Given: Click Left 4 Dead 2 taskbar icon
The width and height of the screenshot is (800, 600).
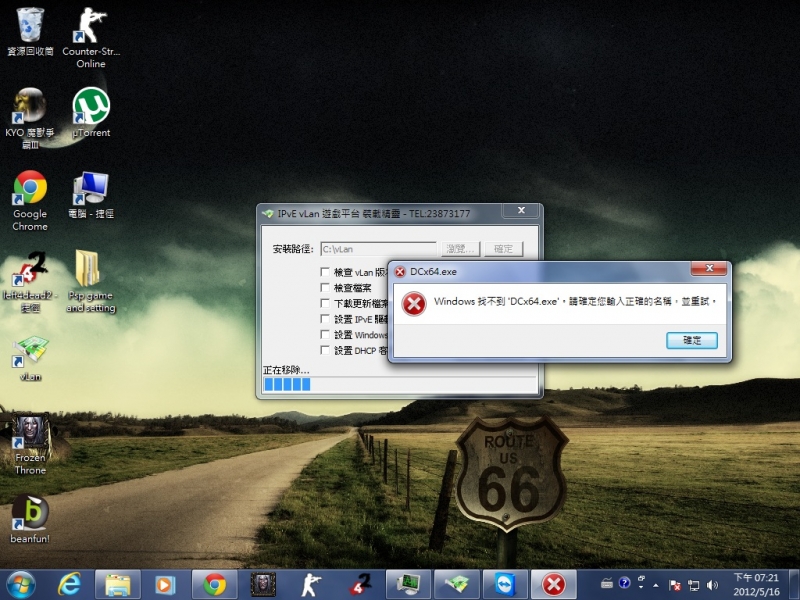Looking at the screenshot, I should click(360, 584).
